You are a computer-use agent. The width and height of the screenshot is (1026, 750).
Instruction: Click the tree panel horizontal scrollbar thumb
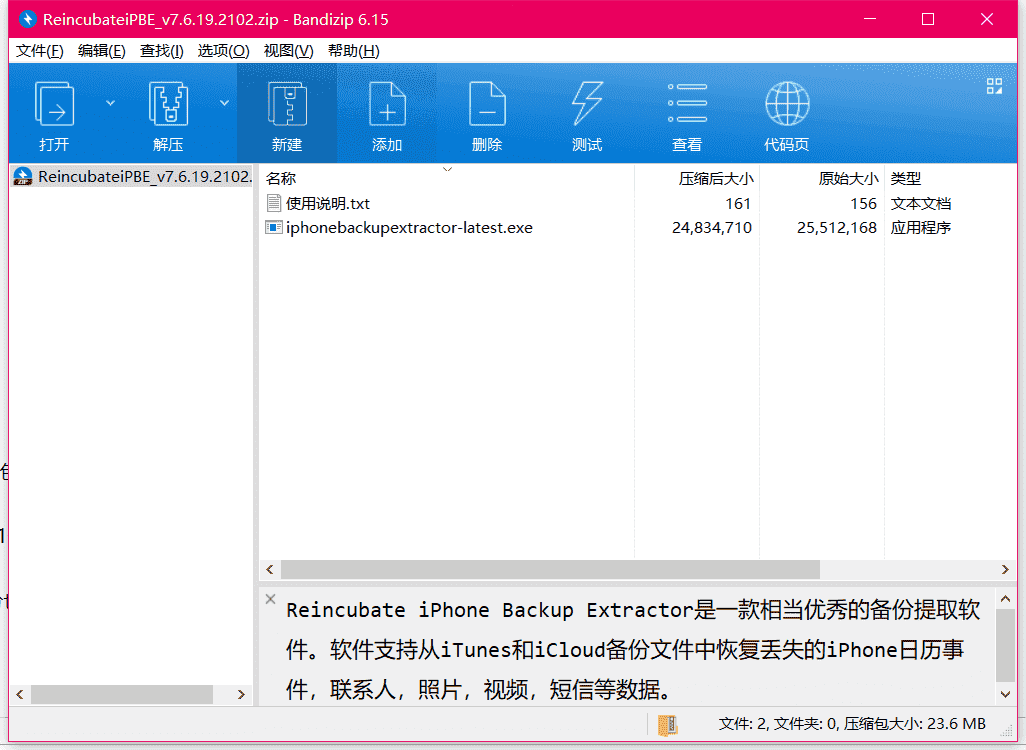[122, 694]
